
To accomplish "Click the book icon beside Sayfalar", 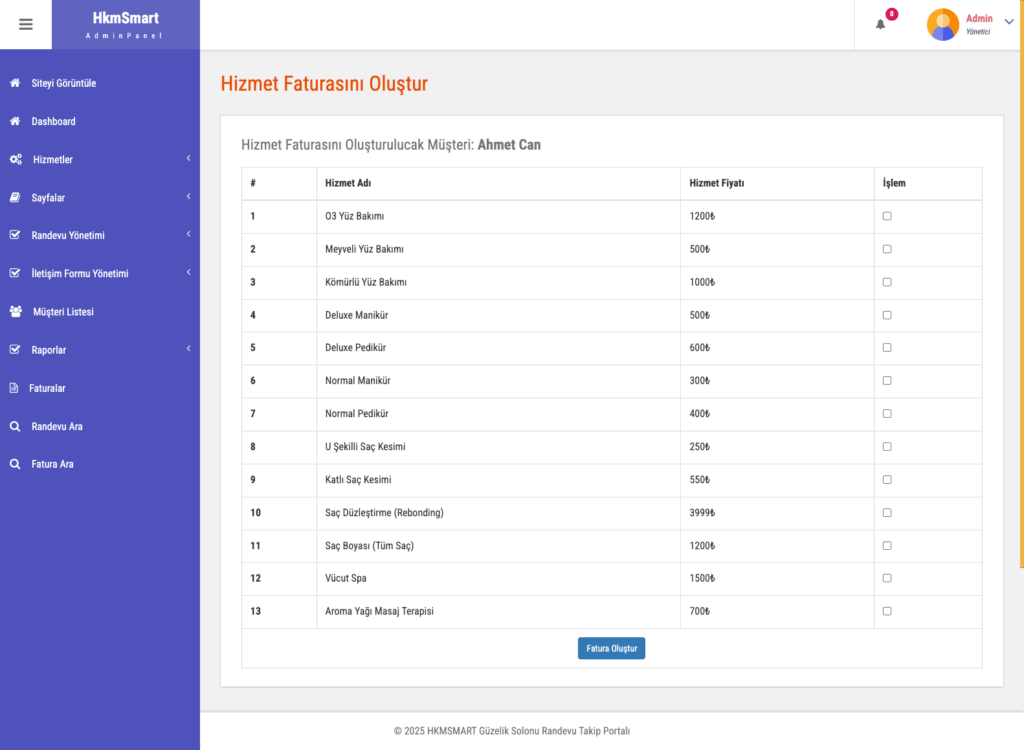I will (15, 197).
